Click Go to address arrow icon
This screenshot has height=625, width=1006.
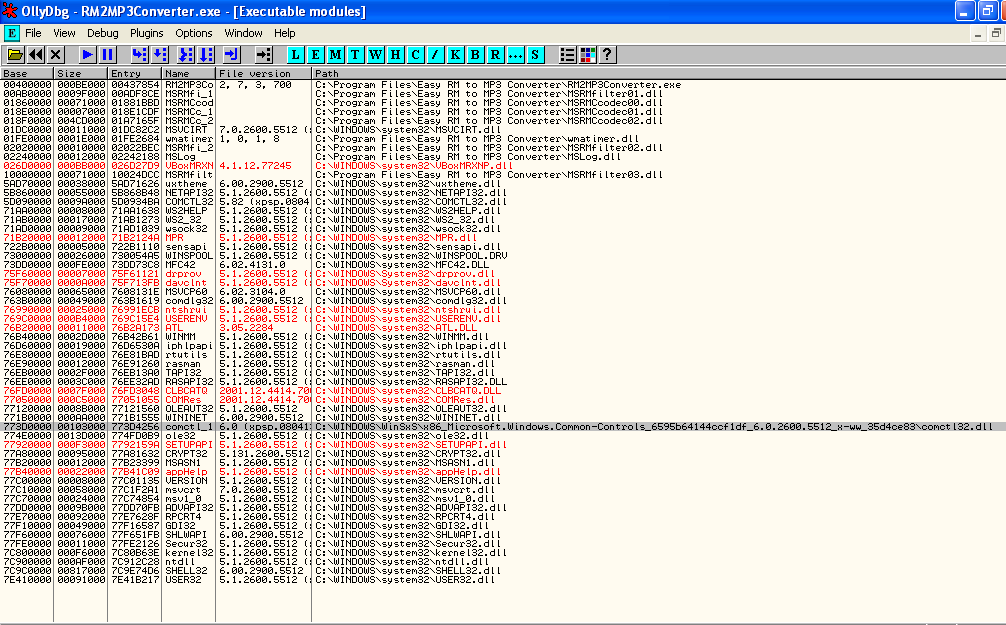coord(263,55)
